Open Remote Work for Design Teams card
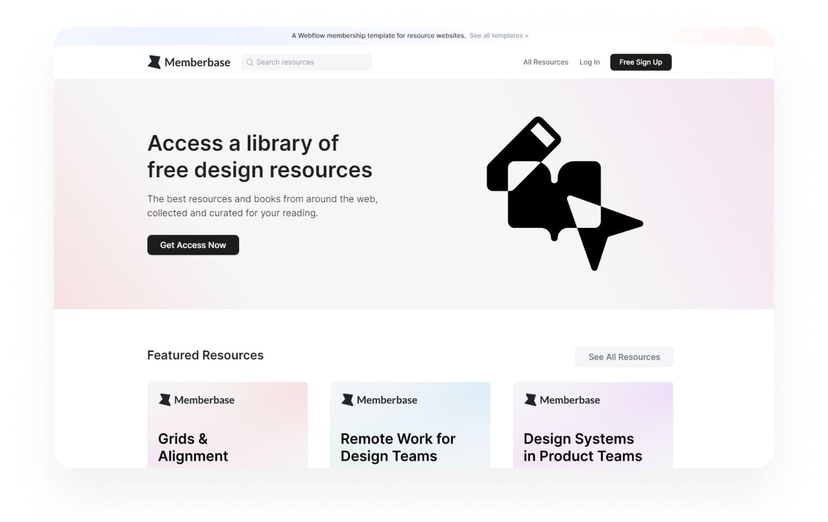This screenshot has height=522, width=828. (410, 430)
